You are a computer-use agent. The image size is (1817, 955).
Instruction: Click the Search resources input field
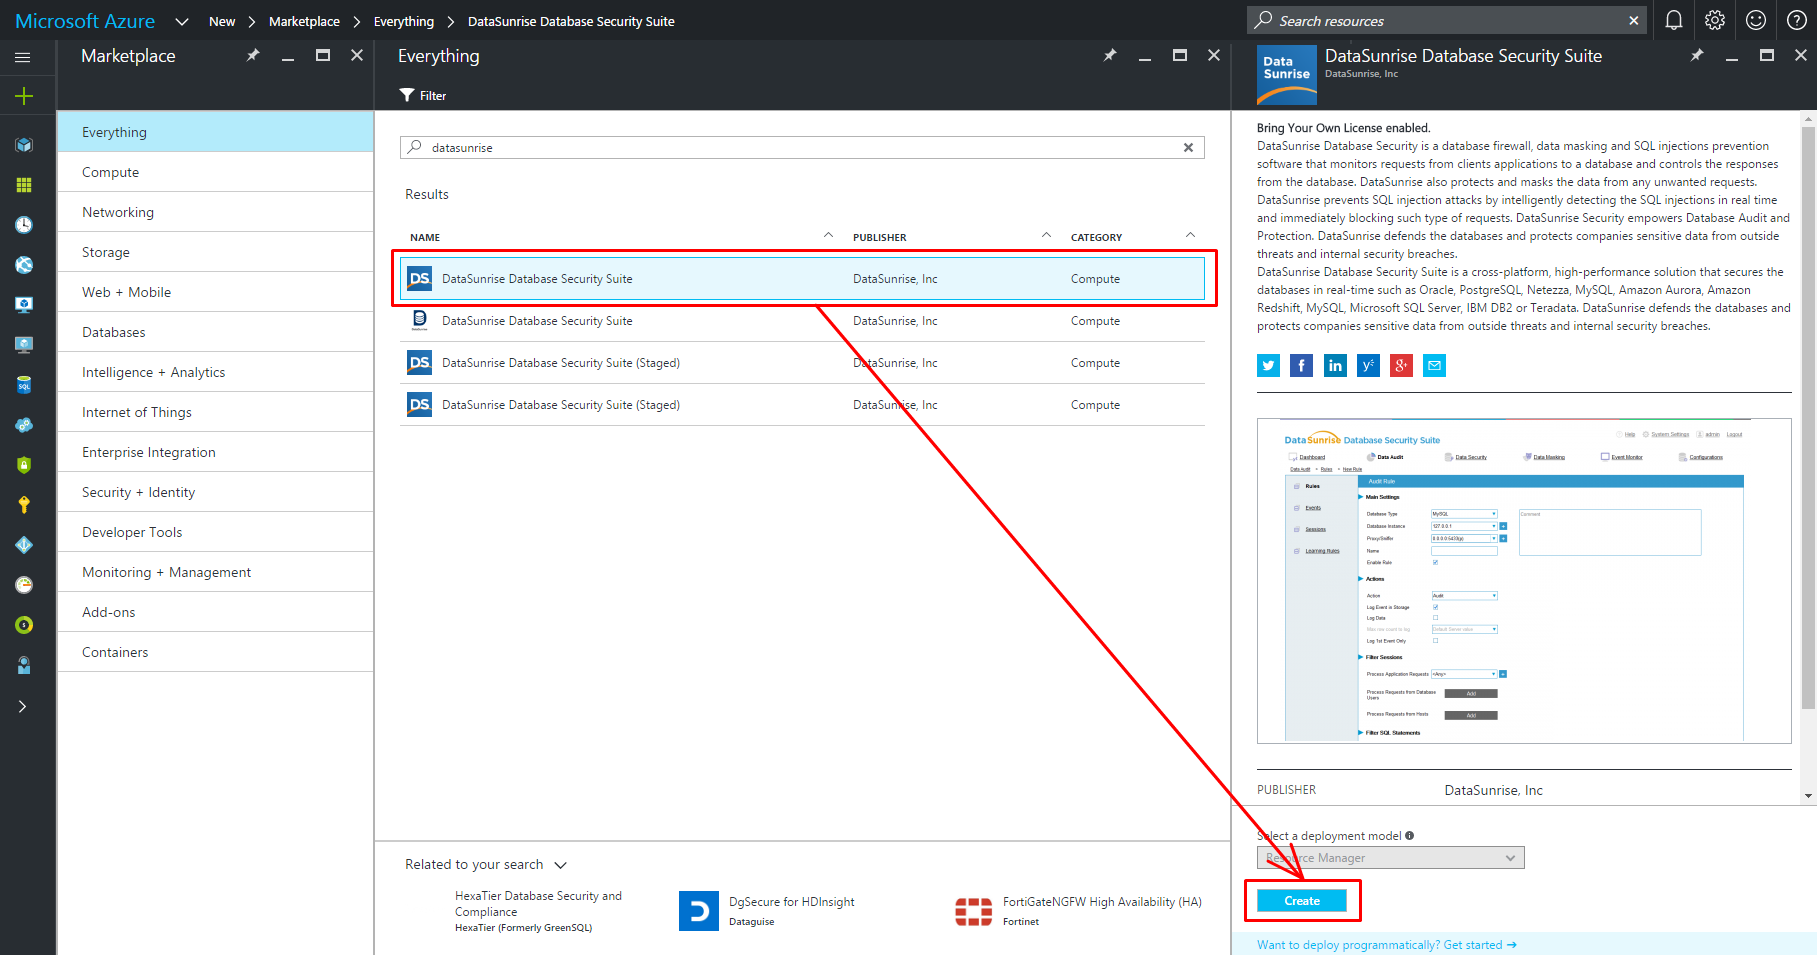coord(1445,20)
